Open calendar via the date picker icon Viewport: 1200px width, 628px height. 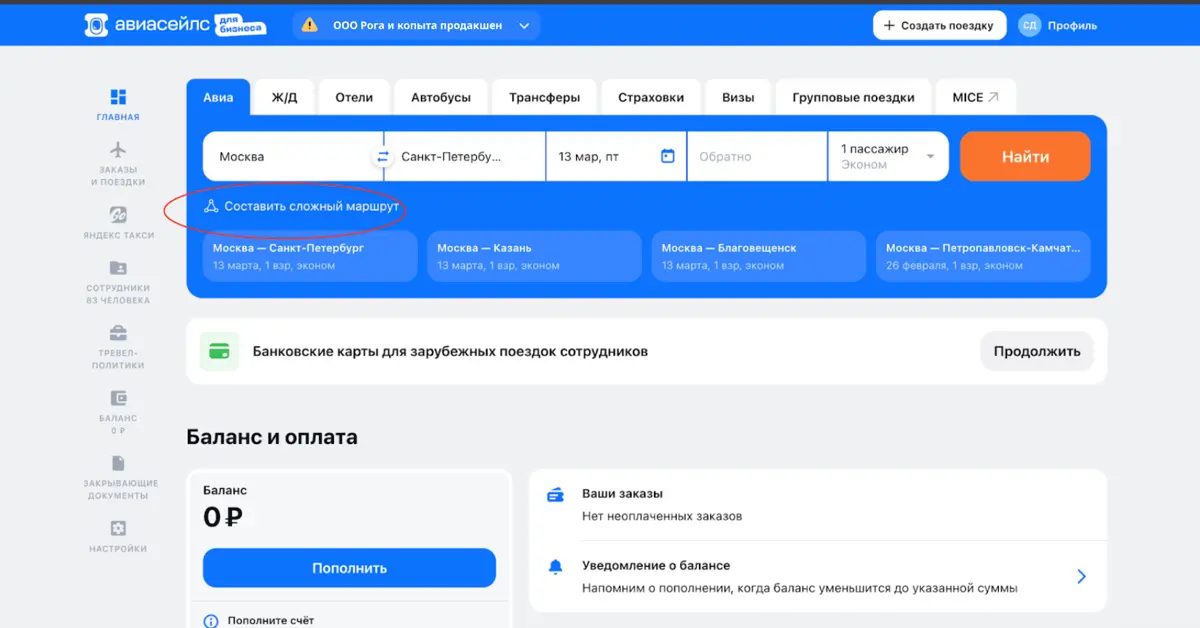(668, 156)
